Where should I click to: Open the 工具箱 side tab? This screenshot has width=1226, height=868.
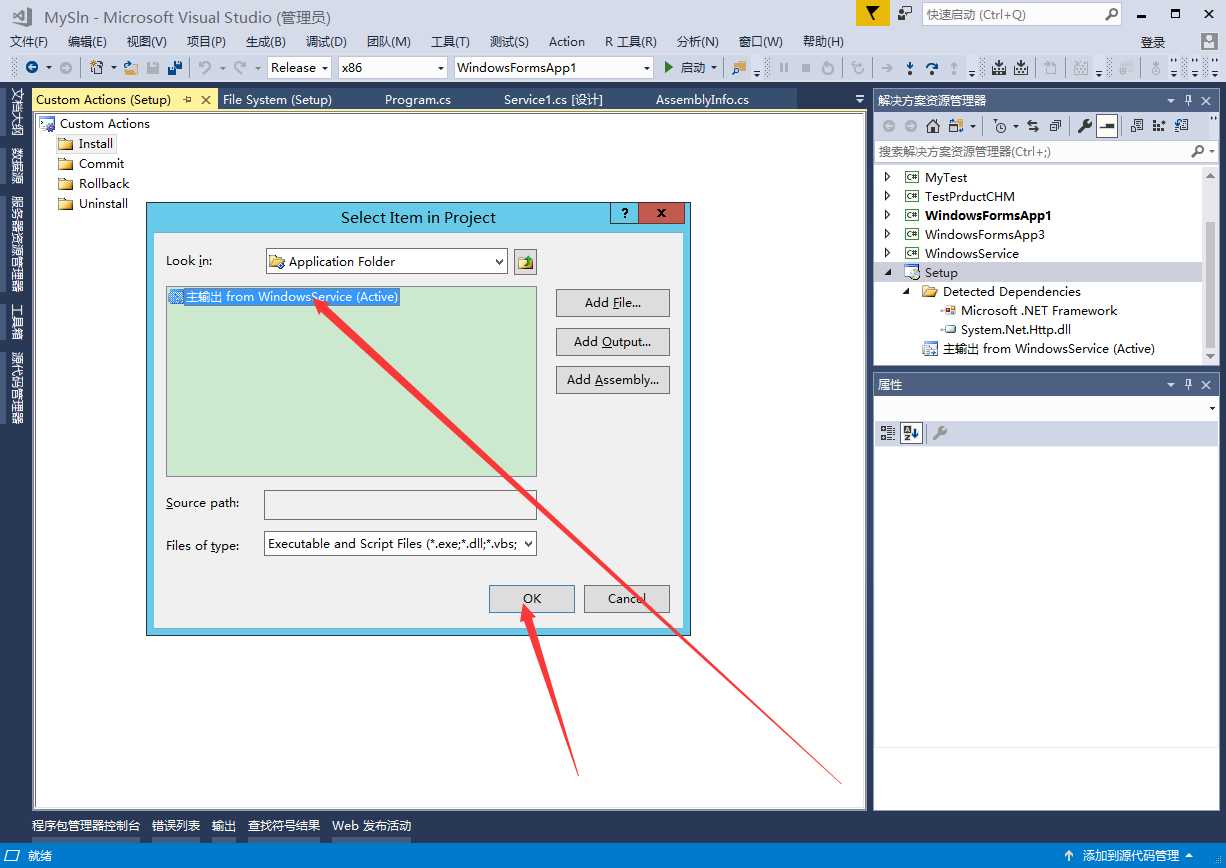pyautogui.click(x=16, y=322)
